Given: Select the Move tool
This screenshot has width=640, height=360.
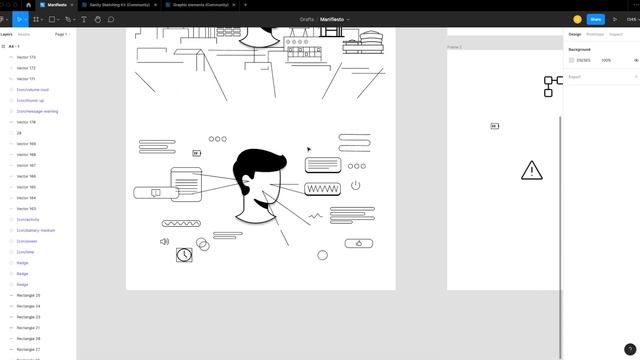Looking at the screenshot, I should 18,19.
